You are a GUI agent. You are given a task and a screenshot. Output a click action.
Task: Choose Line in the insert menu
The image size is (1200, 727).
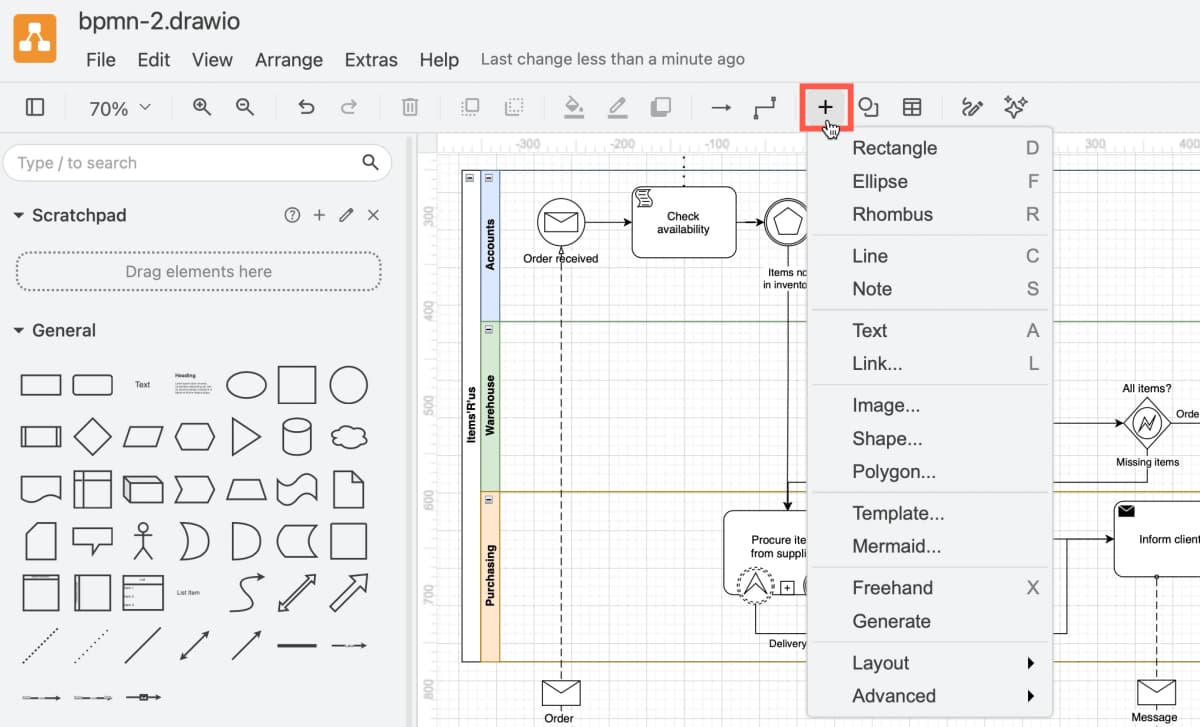click(x=929, y=256)
